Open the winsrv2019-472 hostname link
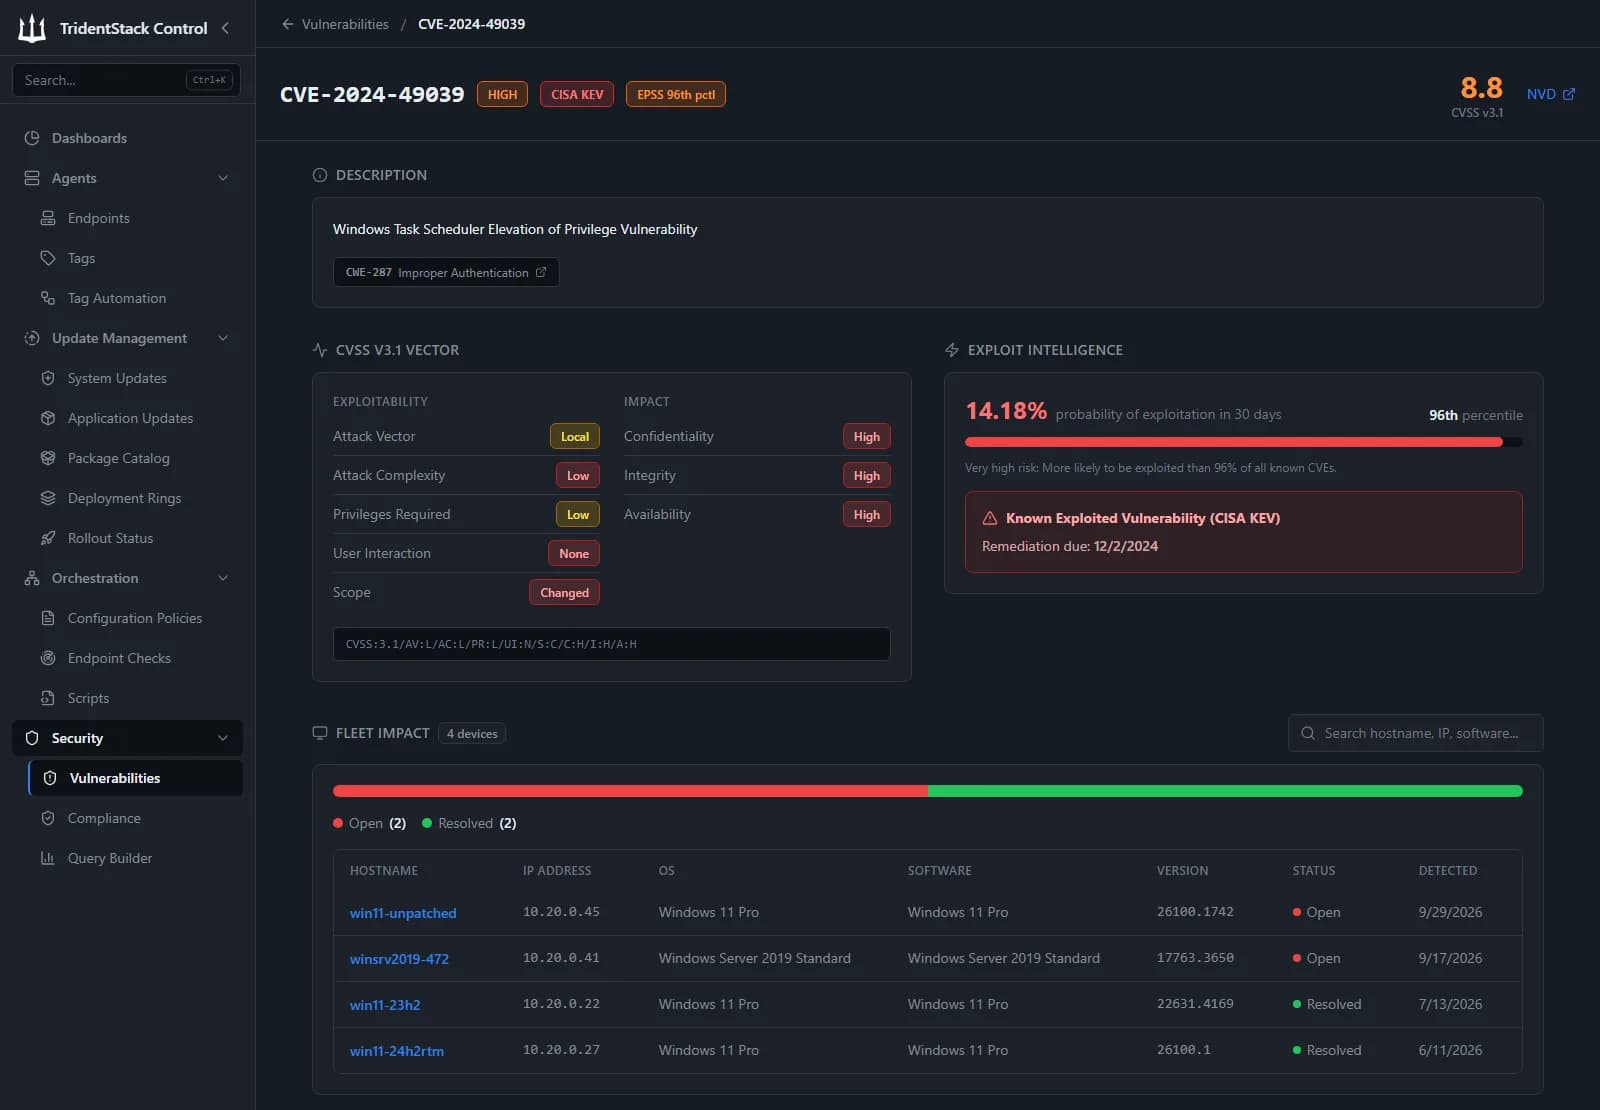The image size is (1600, 1110). coord(399,959)
